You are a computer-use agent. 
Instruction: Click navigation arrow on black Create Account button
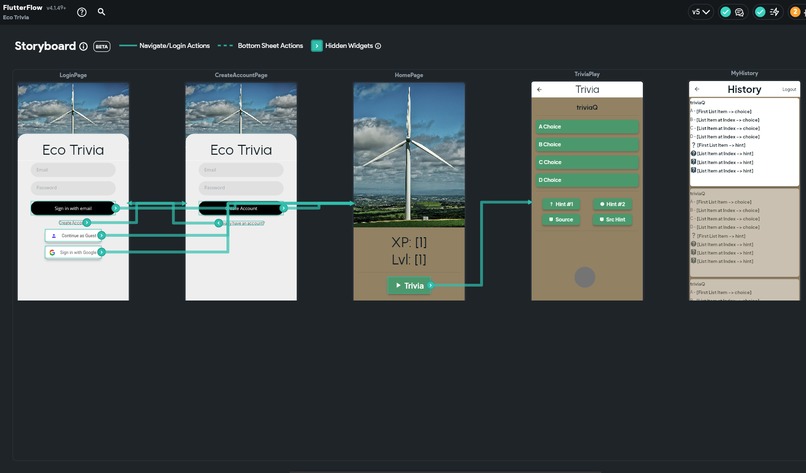tap(283, 208)
